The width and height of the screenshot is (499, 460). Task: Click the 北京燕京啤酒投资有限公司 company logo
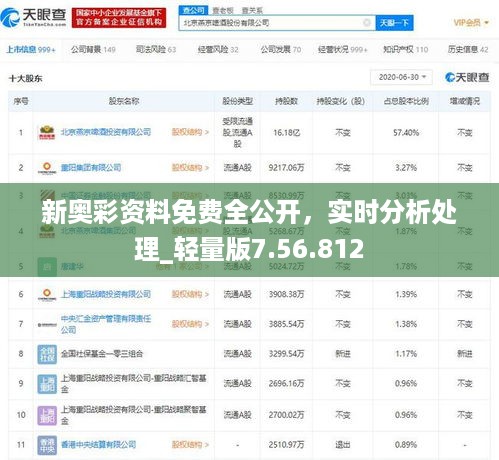pos(47,132)
